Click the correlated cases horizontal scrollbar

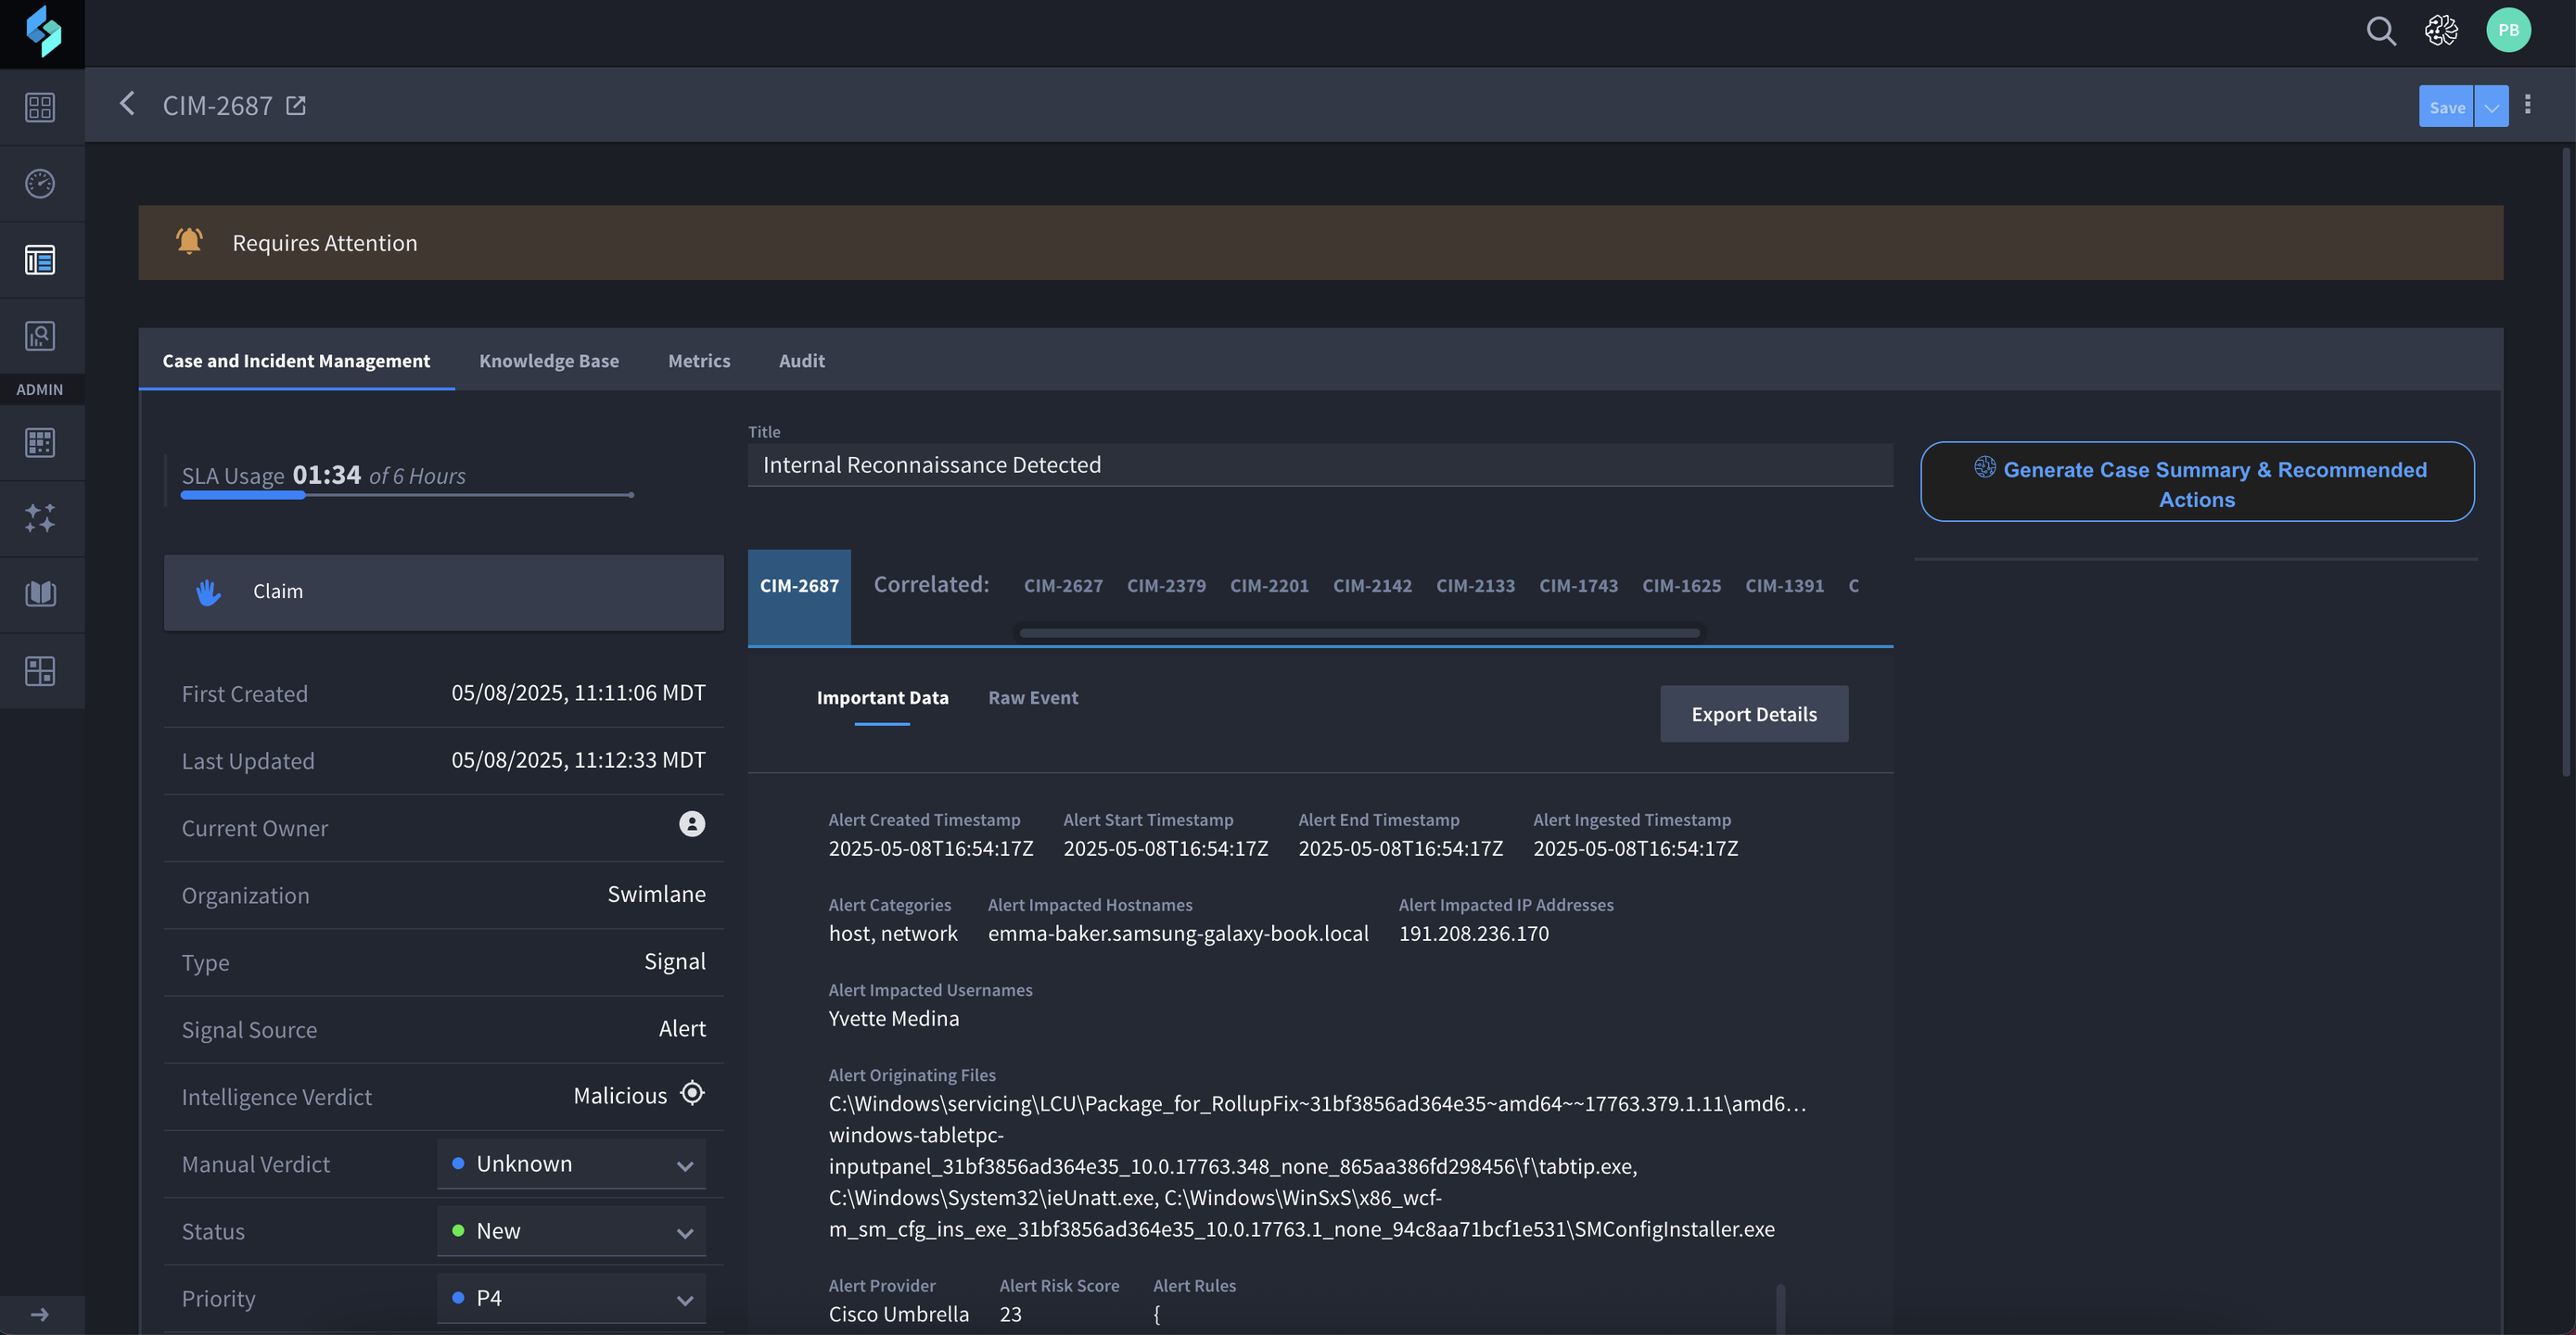(1359, 633)
